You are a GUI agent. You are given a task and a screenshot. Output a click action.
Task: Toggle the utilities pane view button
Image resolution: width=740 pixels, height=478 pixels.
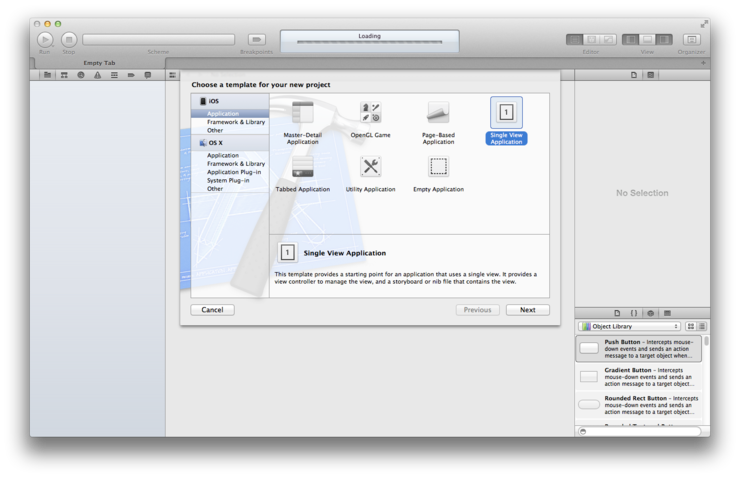pos(664,40)
